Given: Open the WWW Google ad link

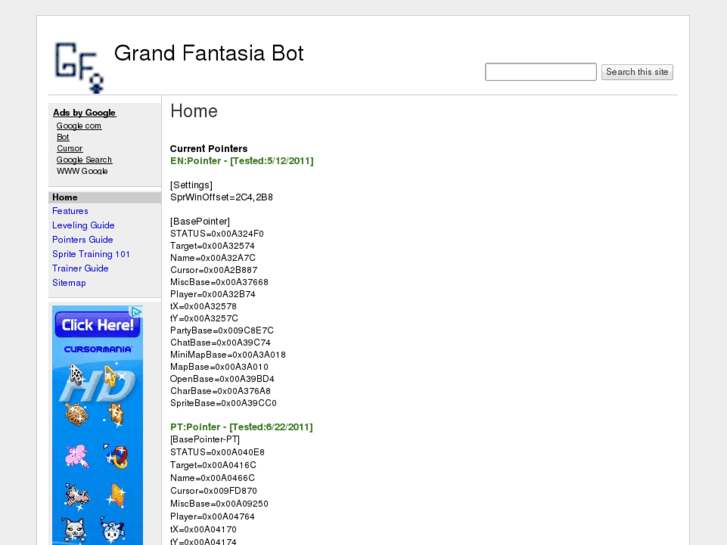Looking at the screenshot, I should tap(82, 171).
